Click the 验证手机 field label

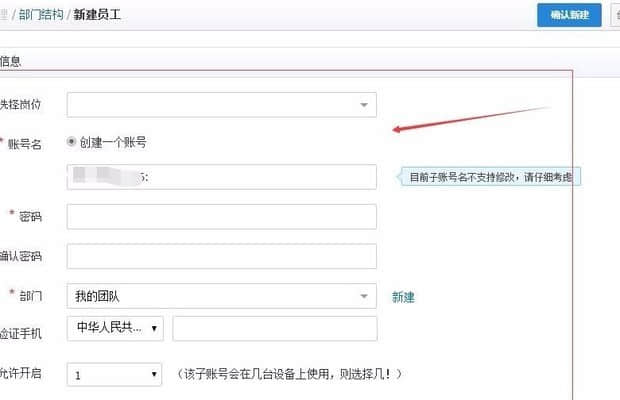coord(22,329)
